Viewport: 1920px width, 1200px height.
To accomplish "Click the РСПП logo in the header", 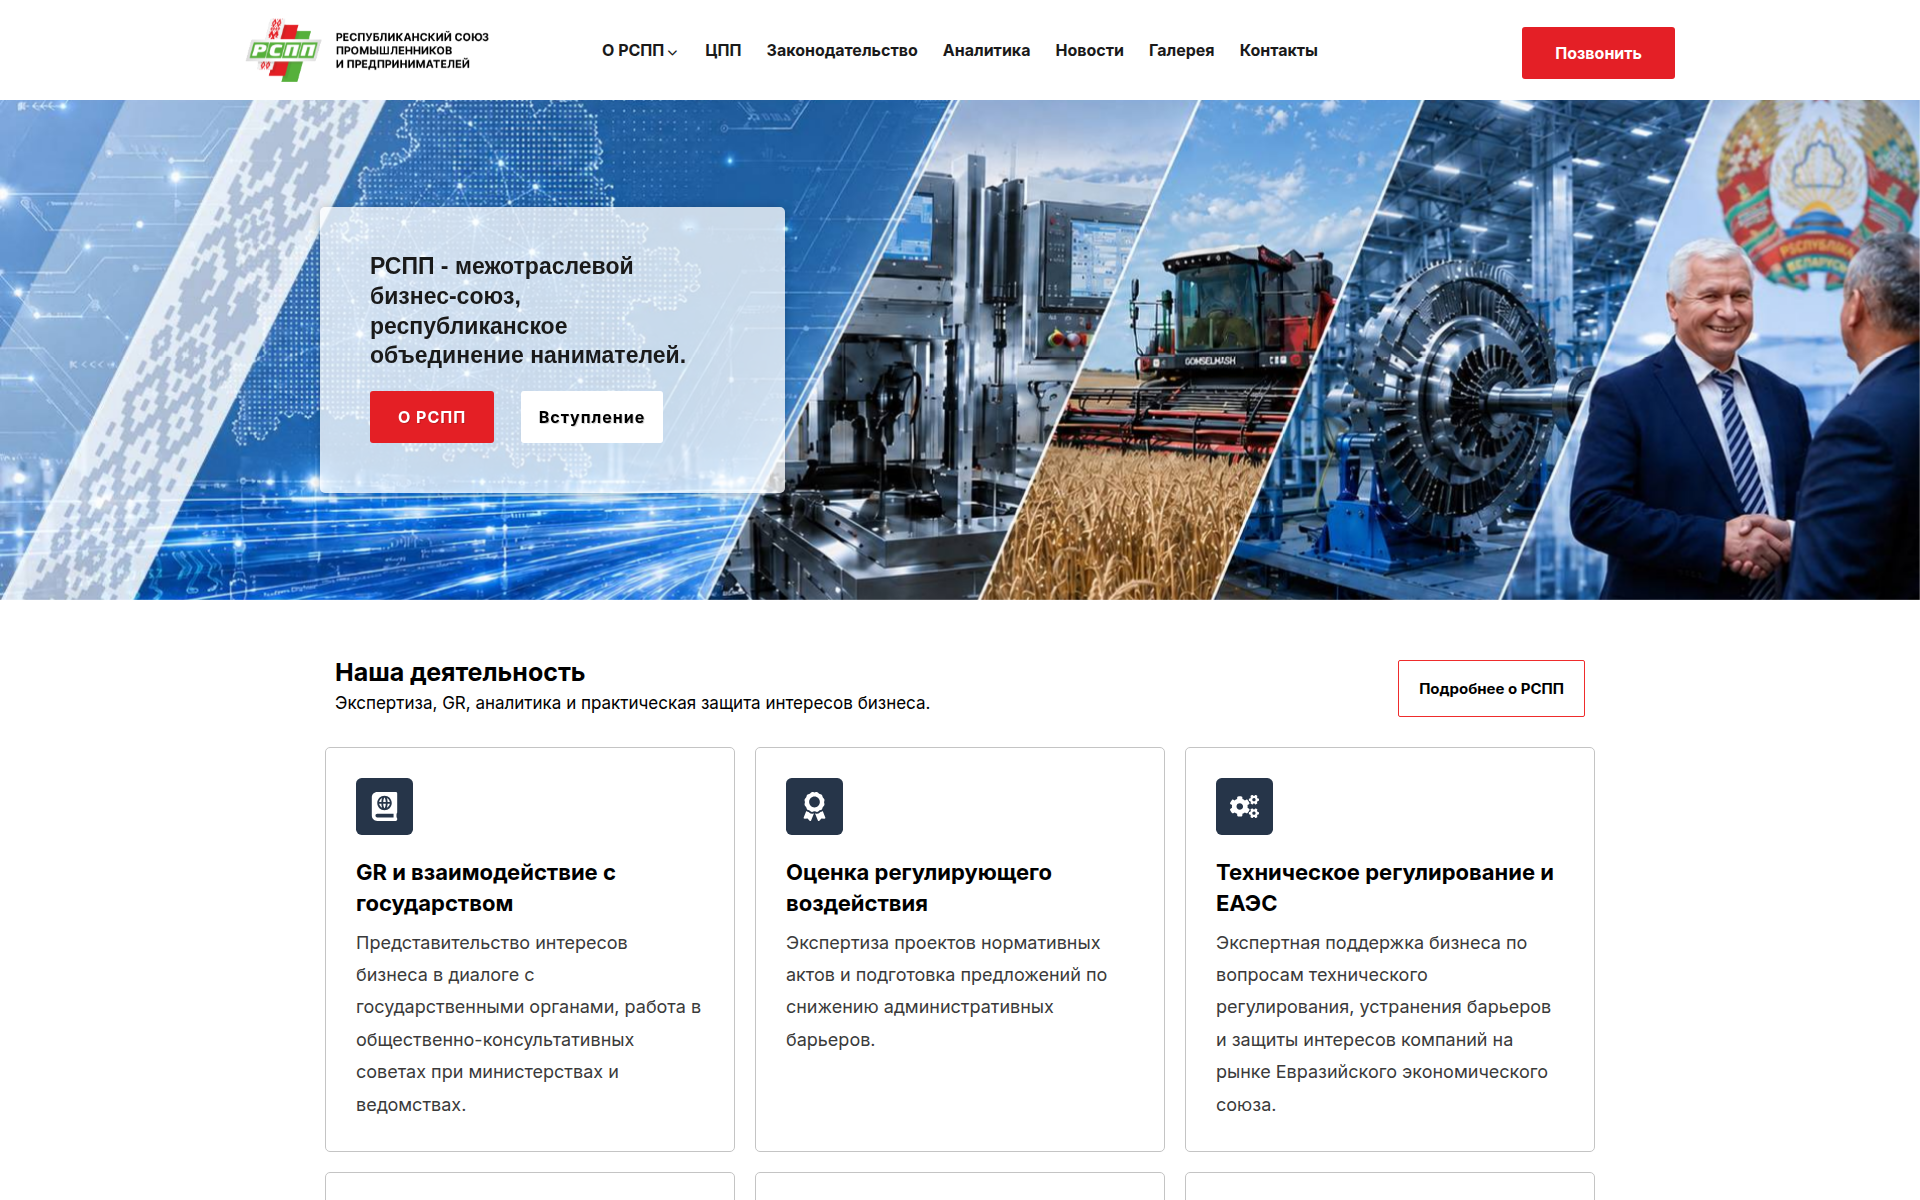I will pos(284,50).
